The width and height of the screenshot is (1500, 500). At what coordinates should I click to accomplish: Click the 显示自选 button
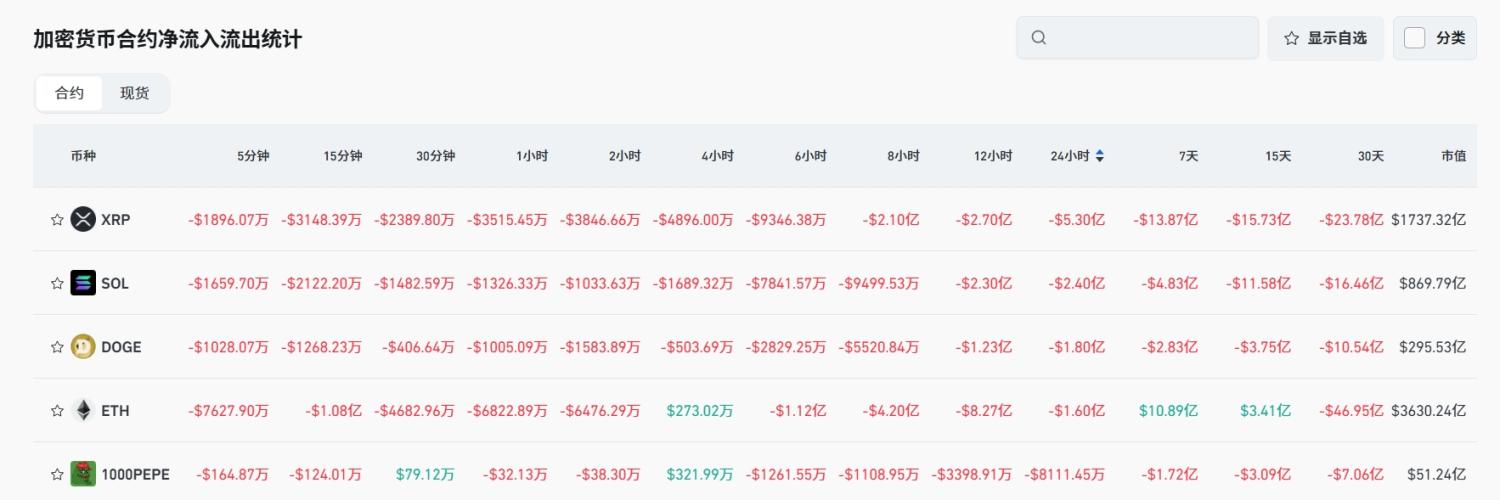click(1325, 38)
